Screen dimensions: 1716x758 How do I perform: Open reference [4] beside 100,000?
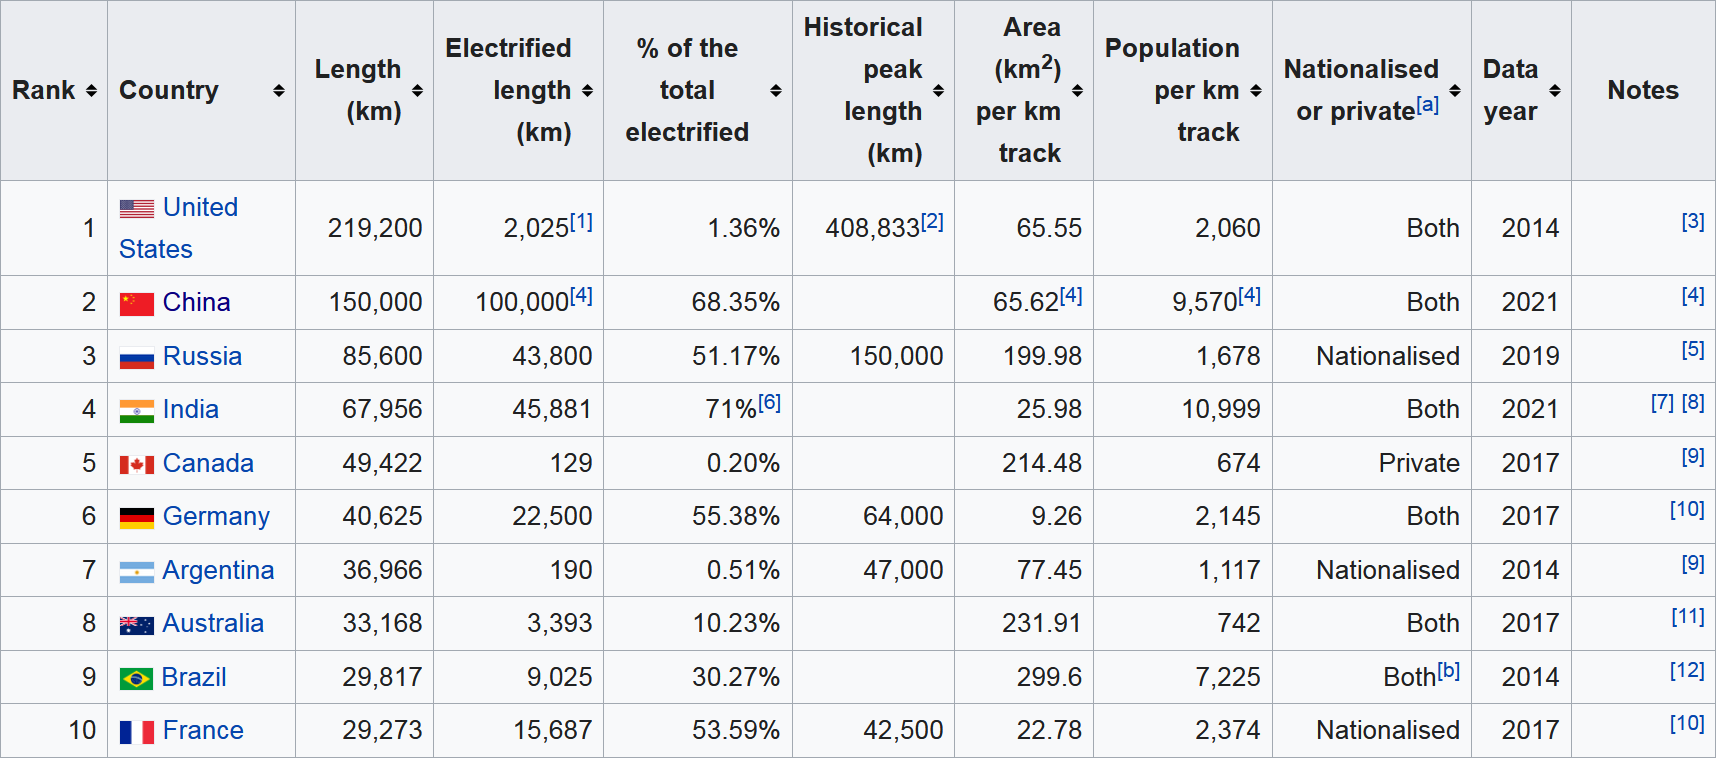tap(581, 295)
